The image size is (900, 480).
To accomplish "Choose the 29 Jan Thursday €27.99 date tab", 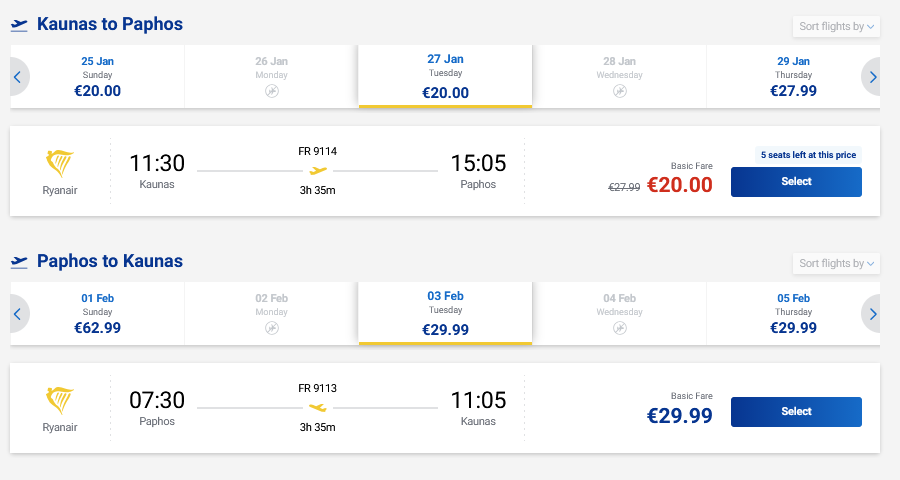I will pos(793,76).
